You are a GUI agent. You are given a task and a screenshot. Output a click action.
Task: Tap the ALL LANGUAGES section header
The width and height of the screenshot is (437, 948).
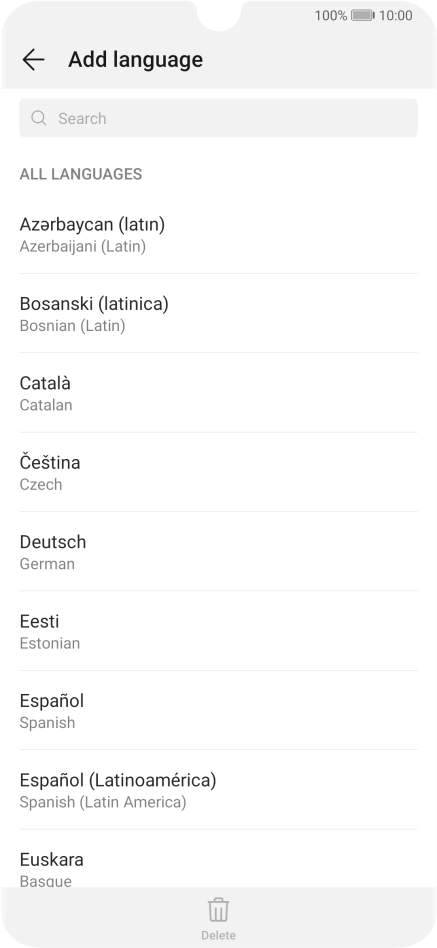point(80,174)
